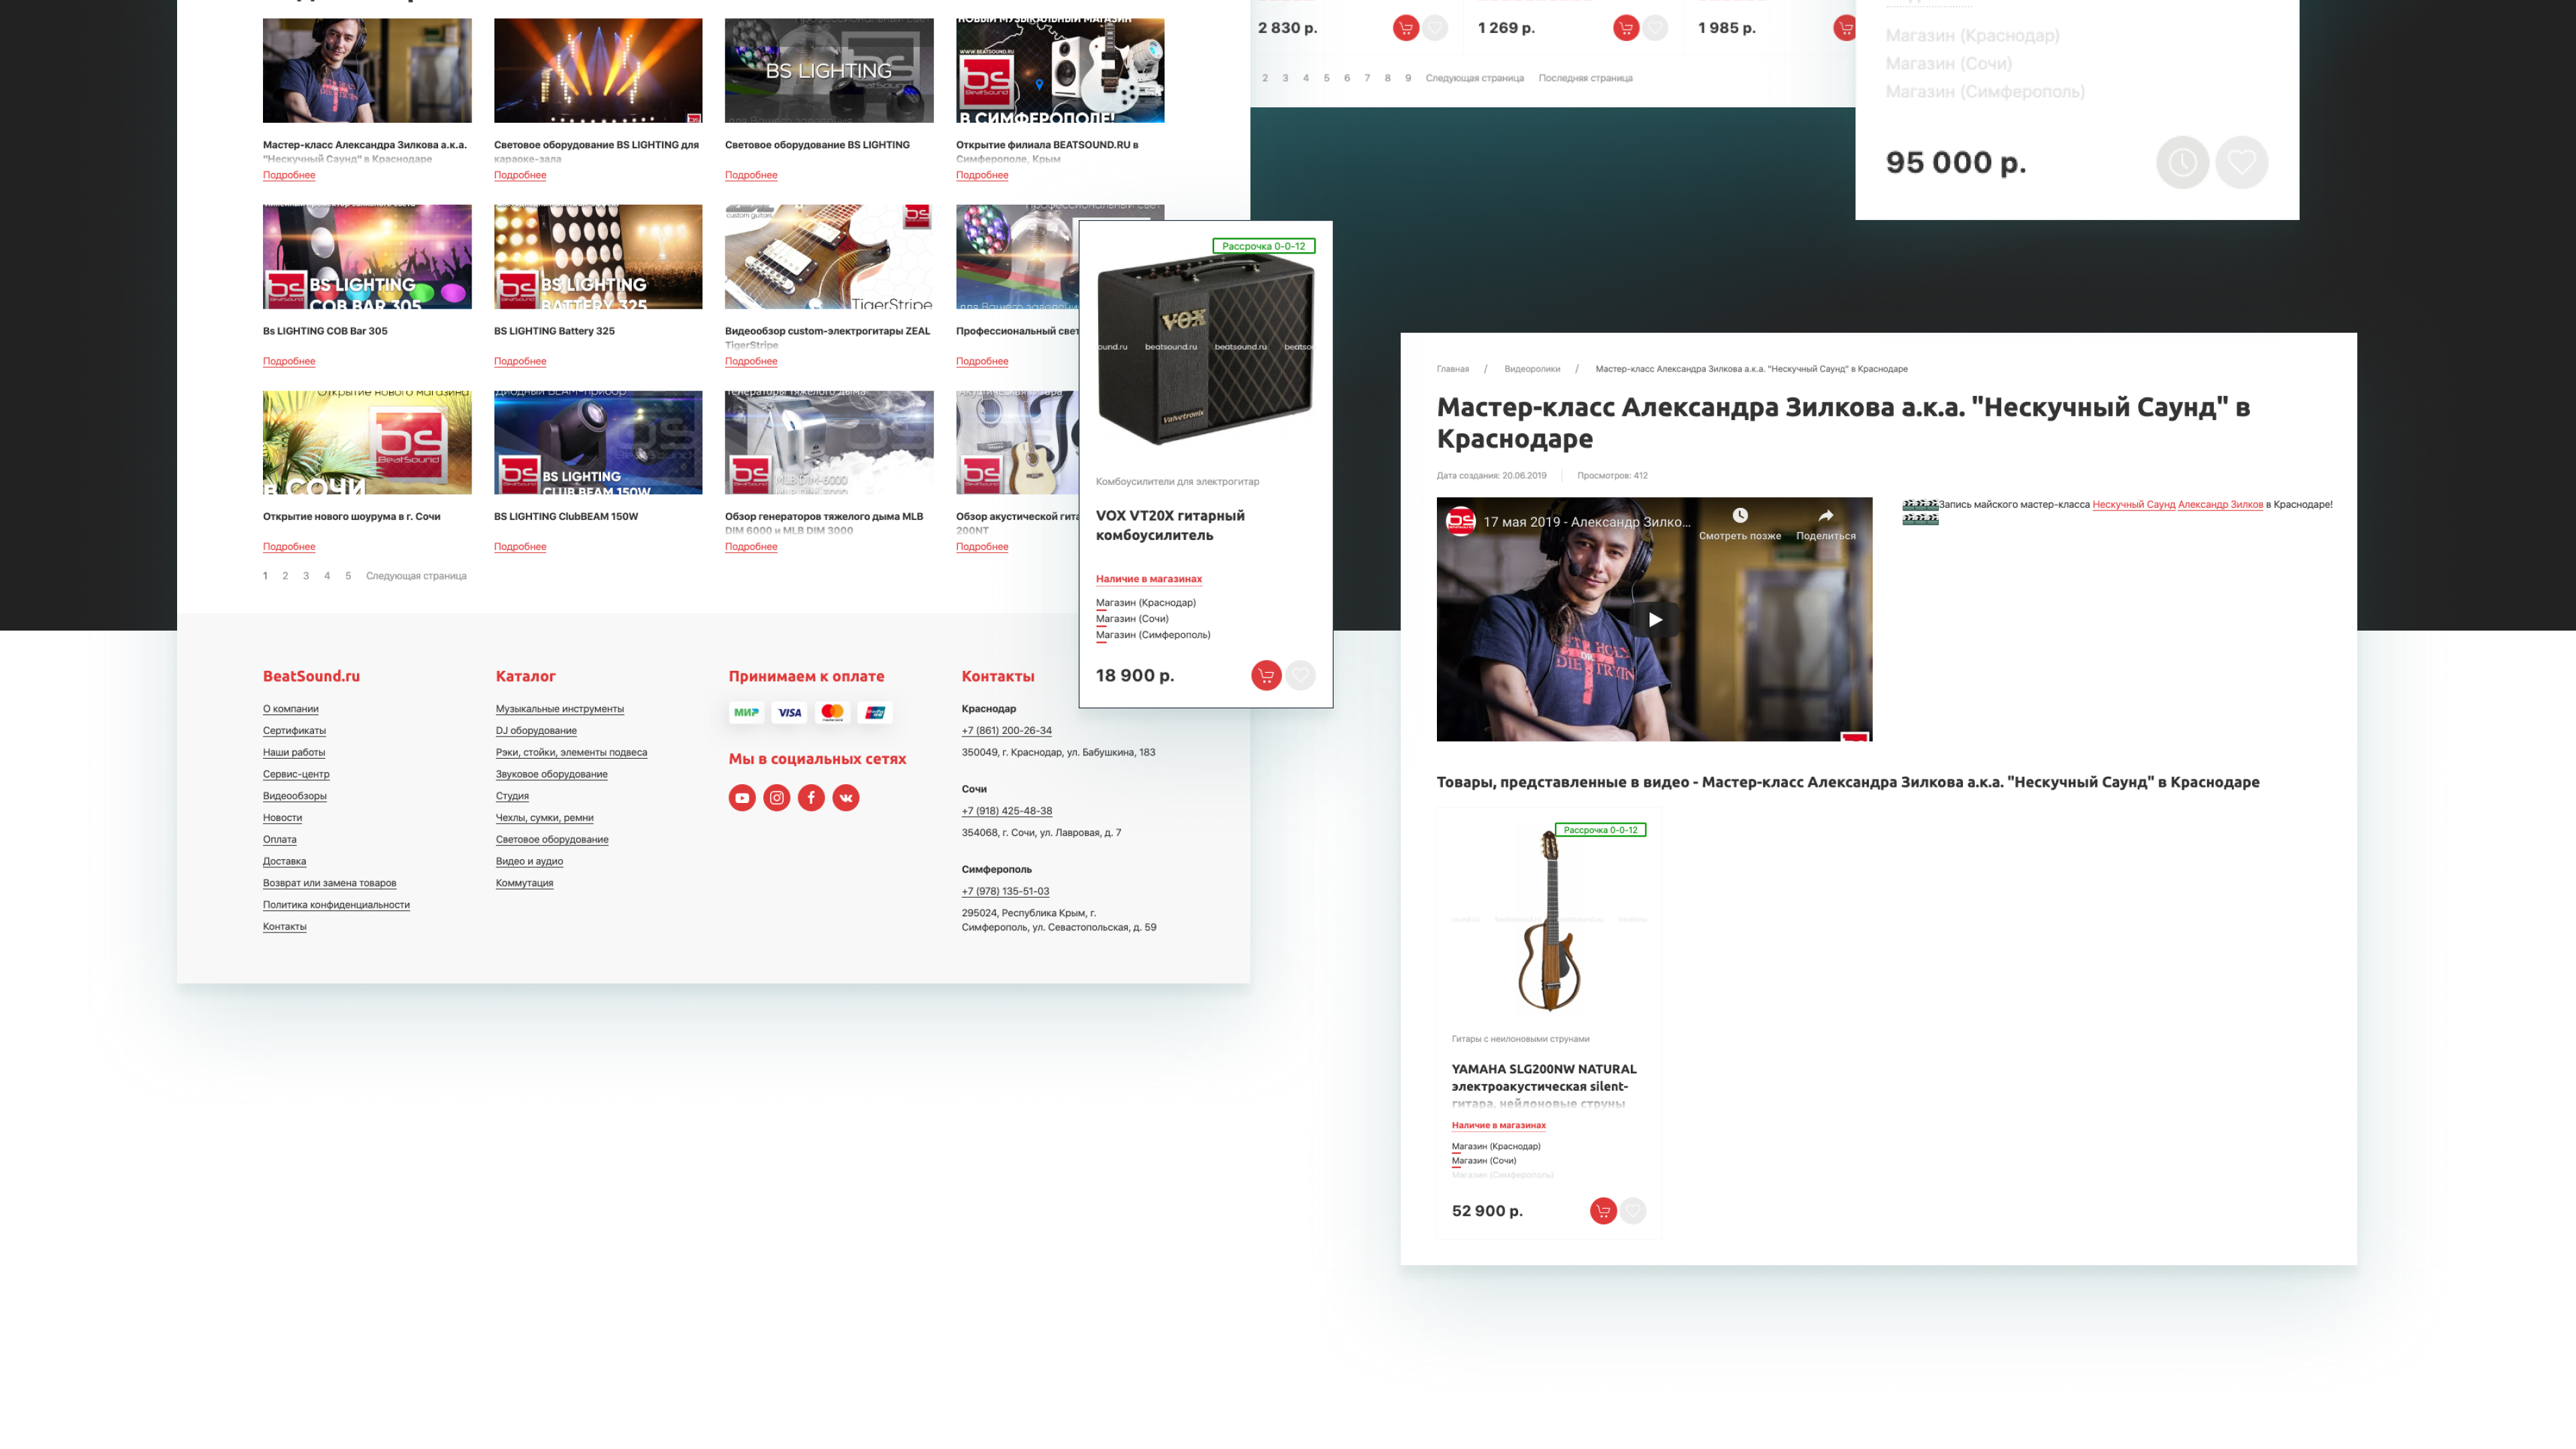Open Подробнее under Мастер-класс Александра Зилкова
Image resolution: width=2576 pixels, height=1449 pixels.
pos(289,175)
